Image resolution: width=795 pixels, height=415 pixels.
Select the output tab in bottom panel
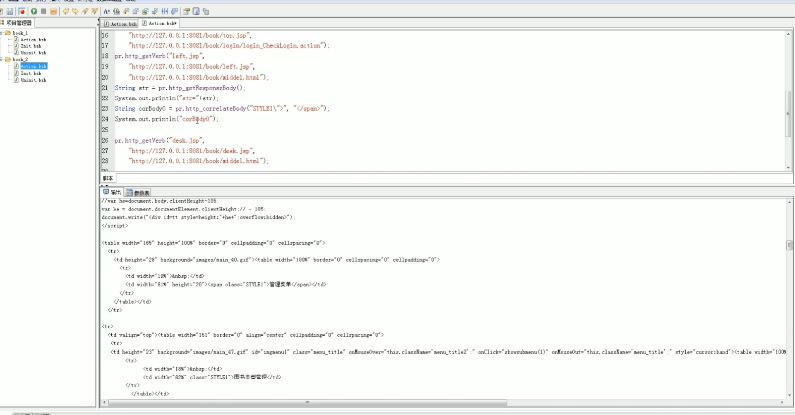112,191
